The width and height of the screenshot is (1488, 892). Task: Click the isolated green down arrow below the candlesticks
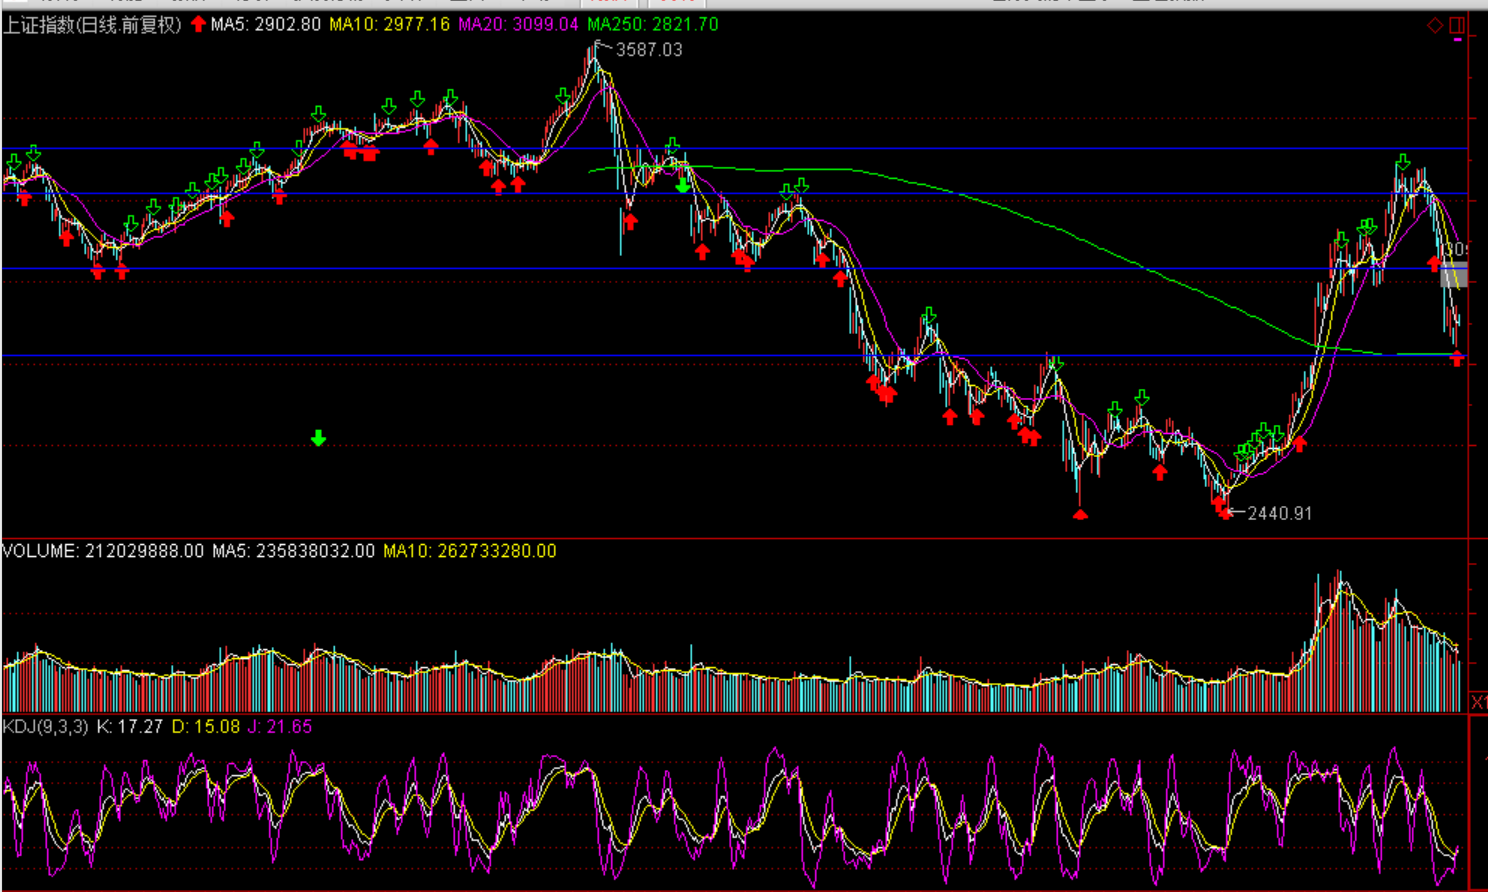coord(318,438)
